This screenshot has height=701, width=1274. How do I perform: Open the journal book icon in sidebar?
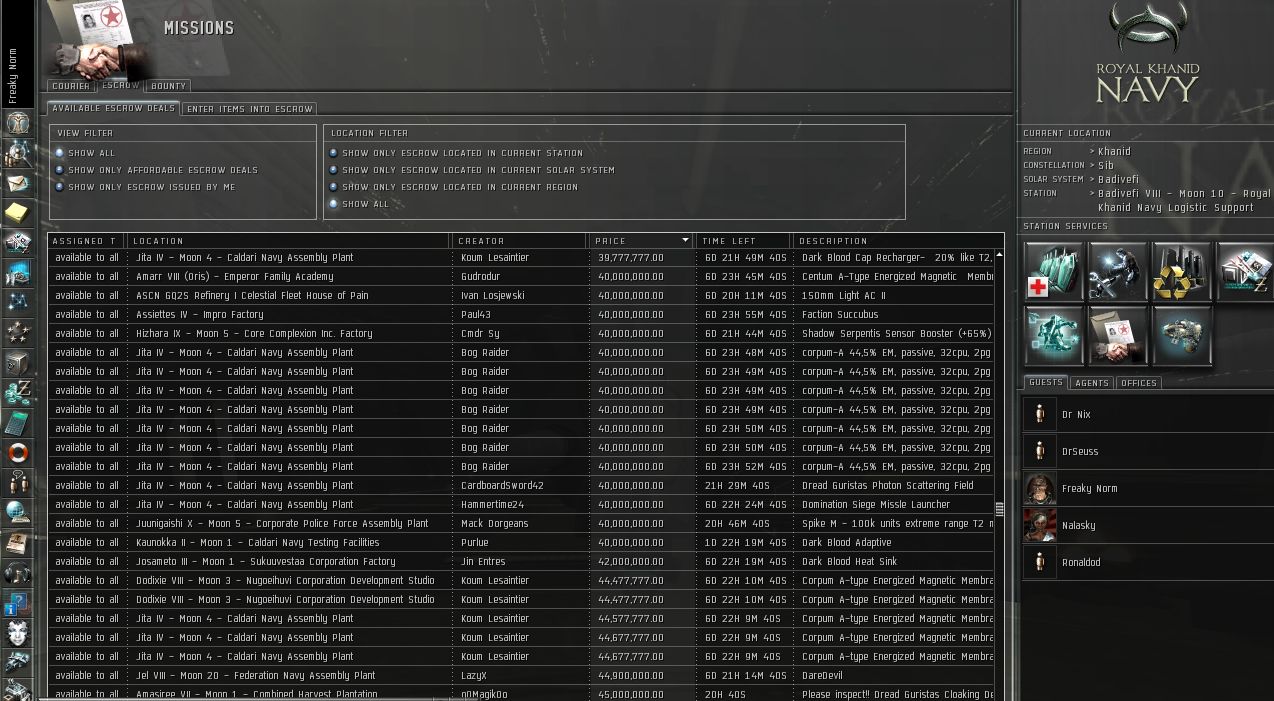tap(18, 543)
